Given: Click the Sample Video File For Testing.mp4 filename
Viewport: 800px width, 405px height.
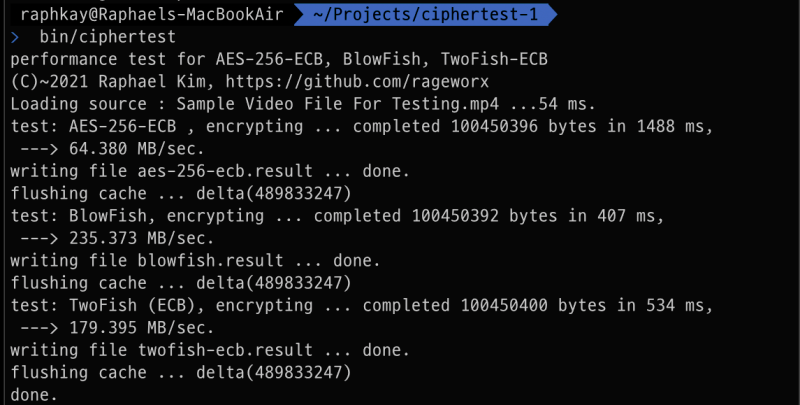Looking at the screenshot, I should tap(337, 104).
